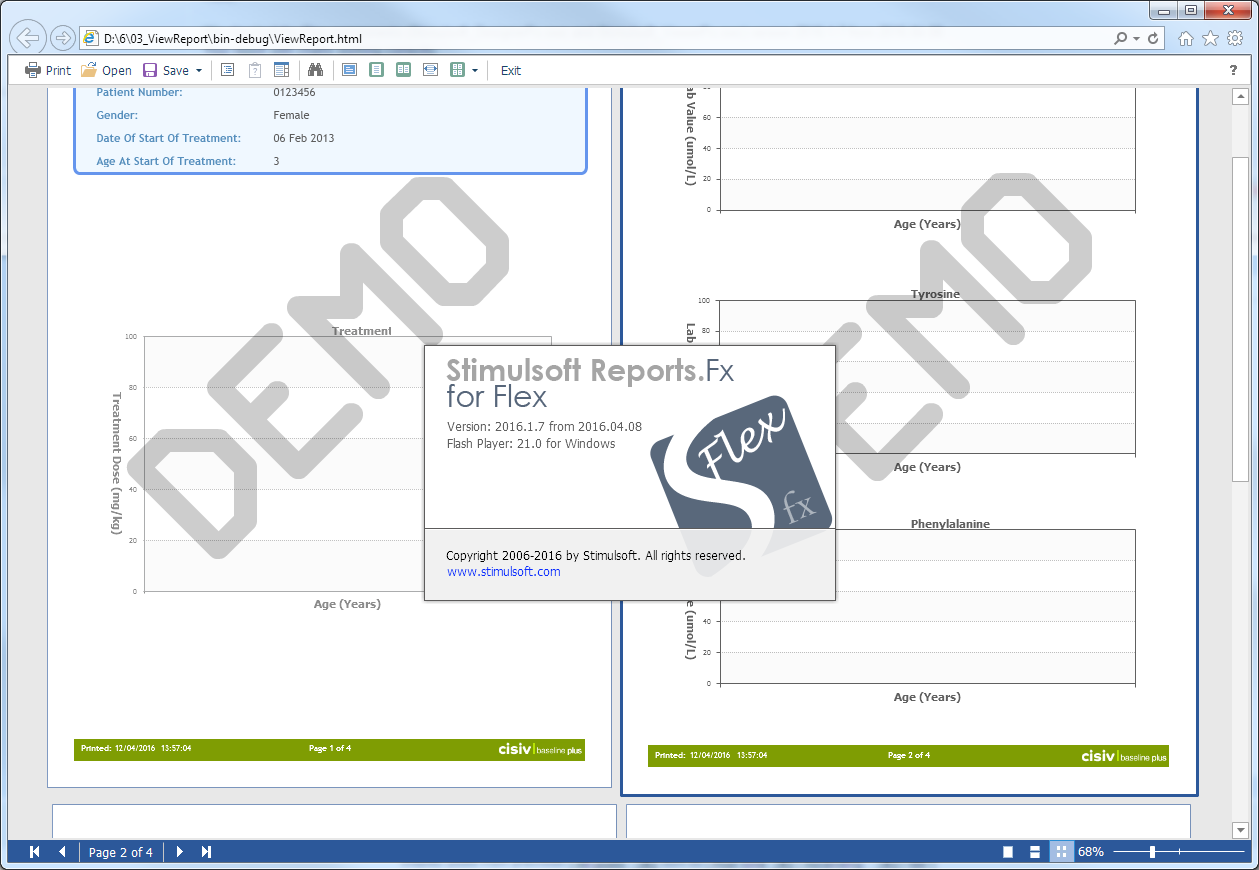Select page width view icon

[430, 70]
